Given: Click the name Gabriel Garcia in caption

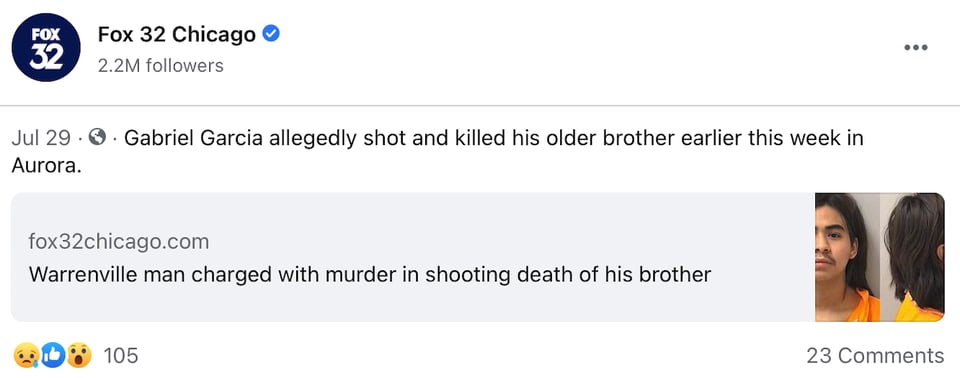Looking at the screenshot, I should pos(193,138).
